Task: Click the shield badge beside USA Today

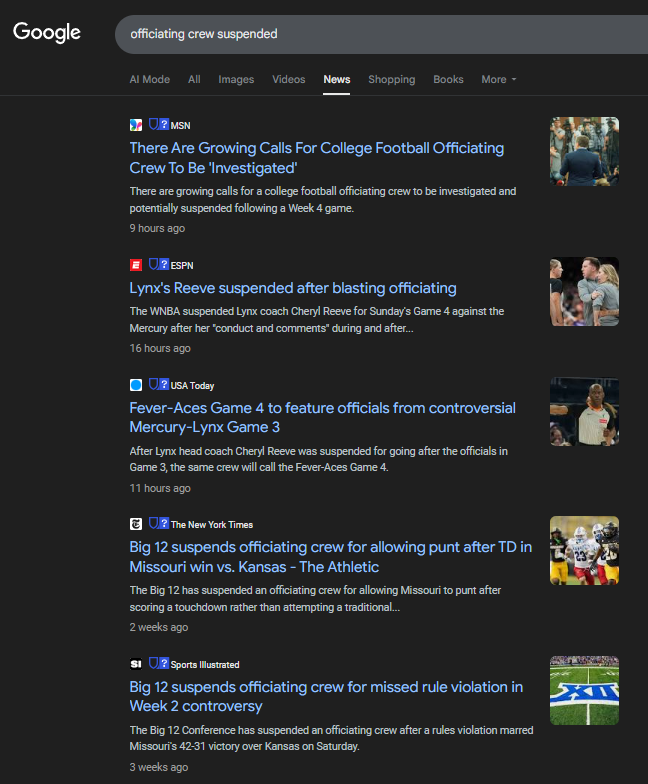Action: click(154, 385)
